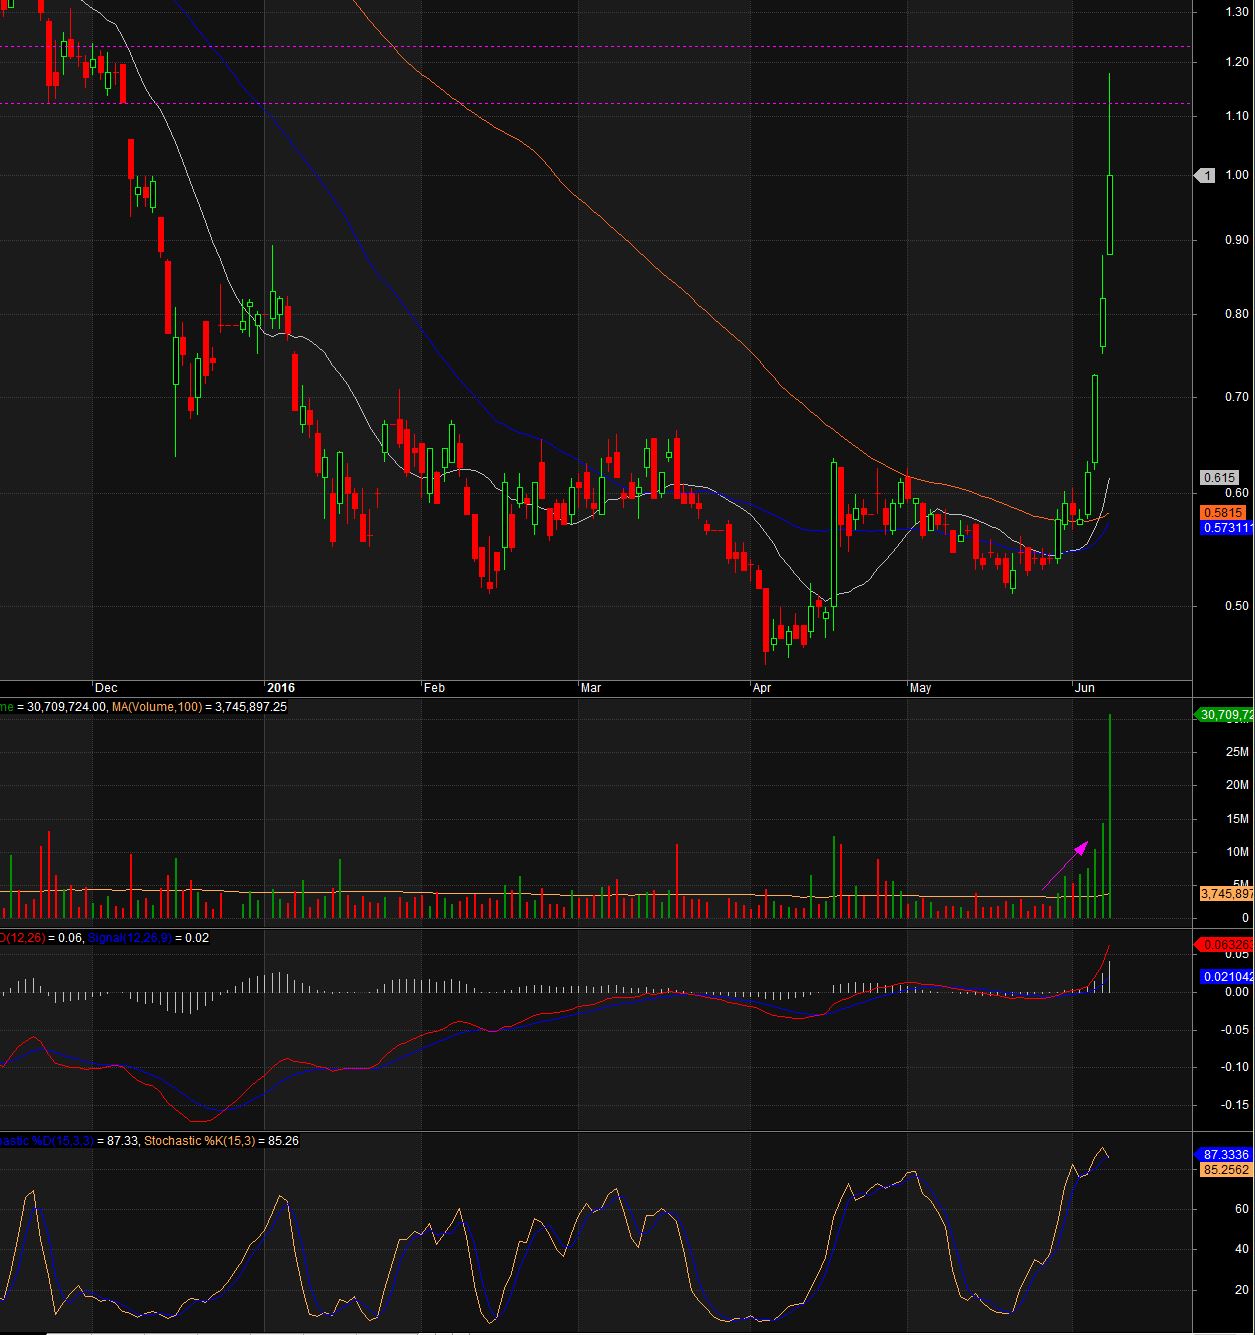Jump to the Mar date marker
The width and height of the screenshot is (1255, 1335).
tap(592, 688)
